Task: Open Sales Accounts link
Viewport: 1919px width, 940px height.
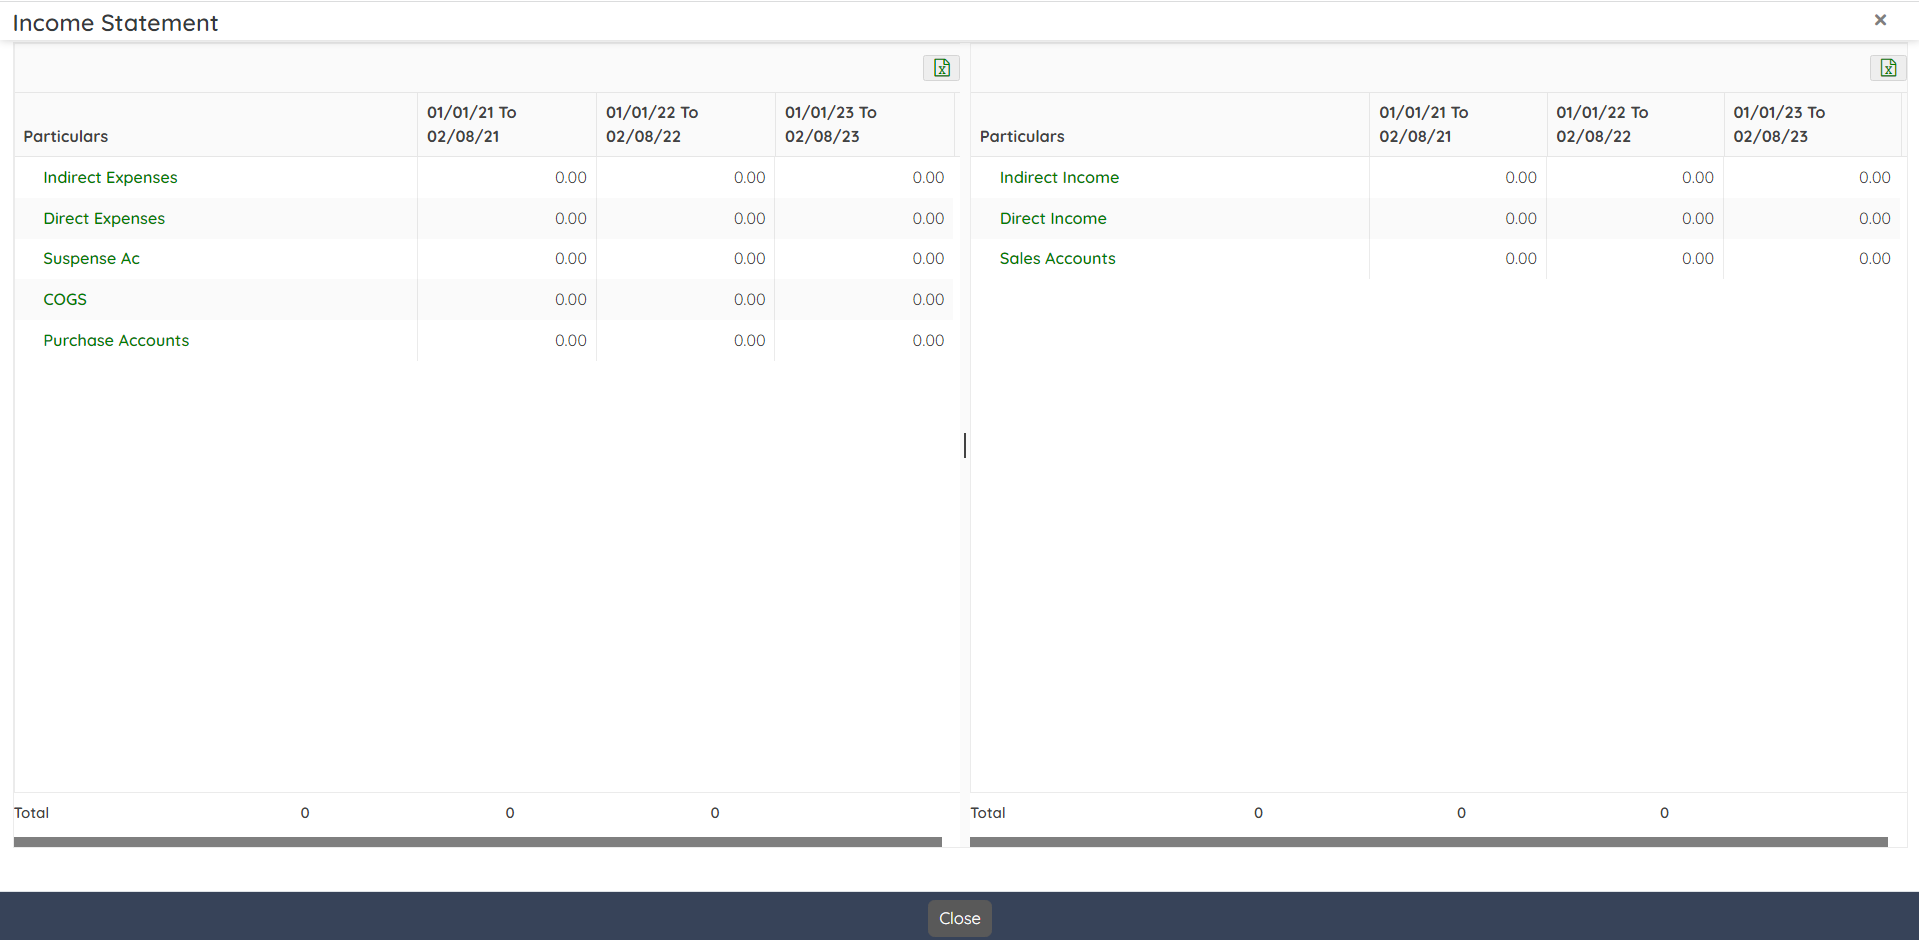Action: [1057, 259]
